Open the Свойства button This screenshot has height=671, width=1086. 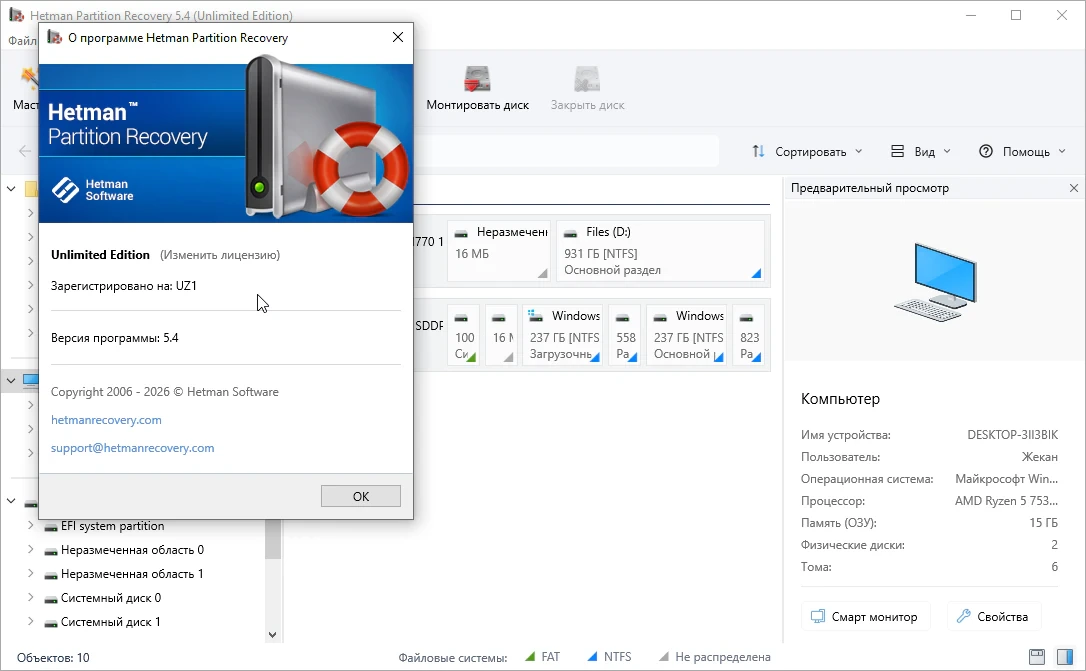[x=994, y=616]
